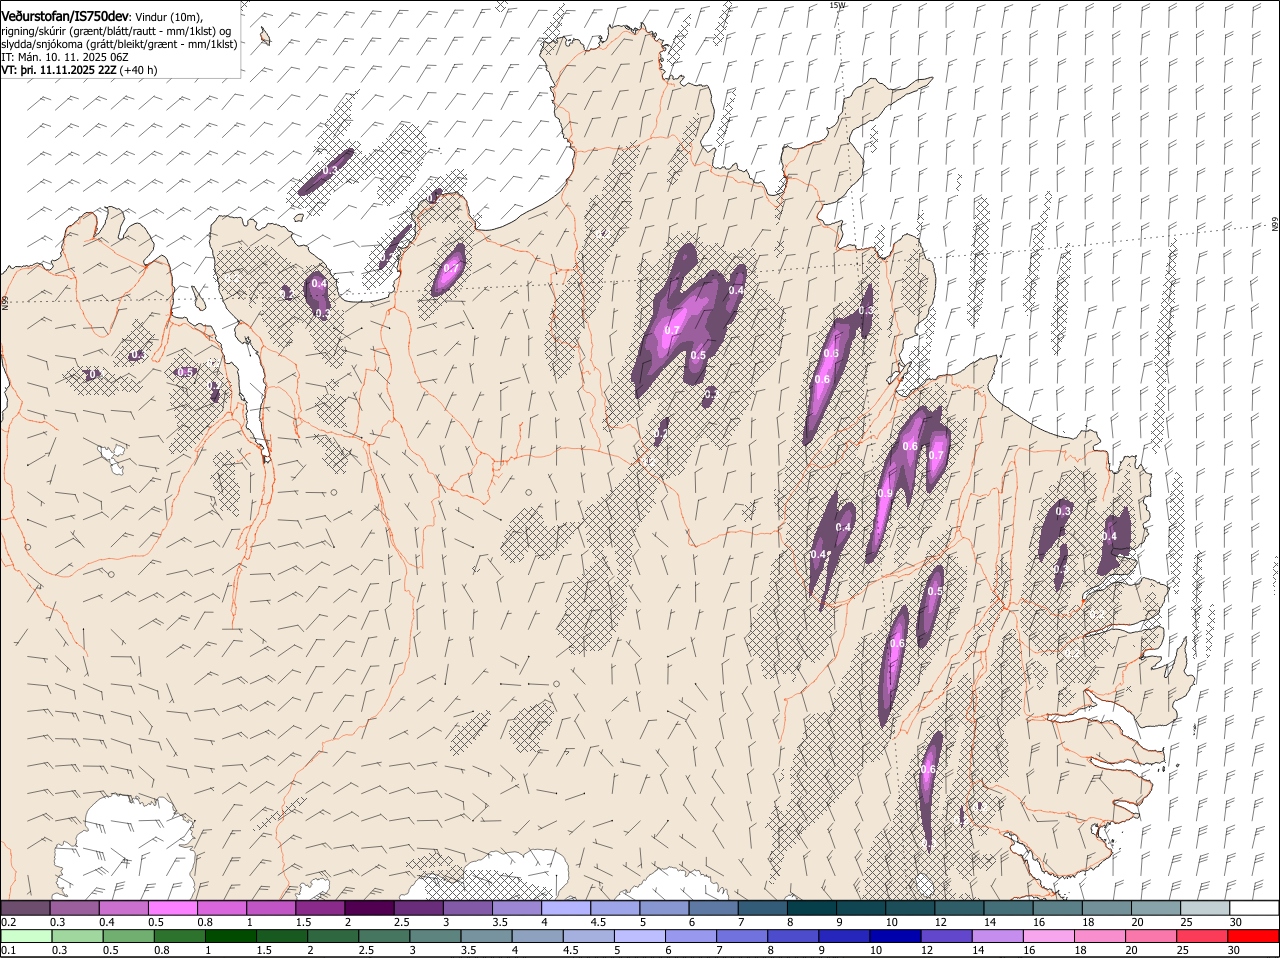Pick upper legend swatch between 4 and 4.5

(566, 908)
